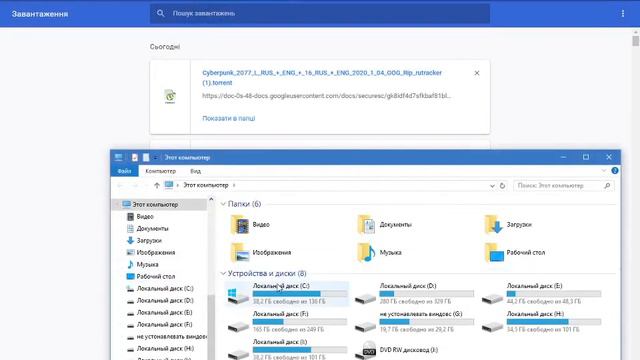Click the Properties quick access icon
The width and height of the screenshot is (640, 360).
(135, 157)
